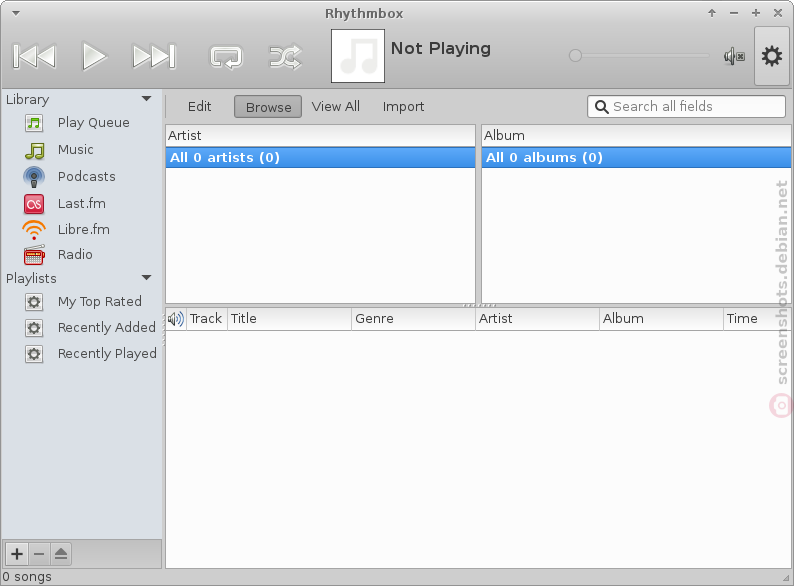
Task: Select the Music library icon
Action: pos(34,150)
